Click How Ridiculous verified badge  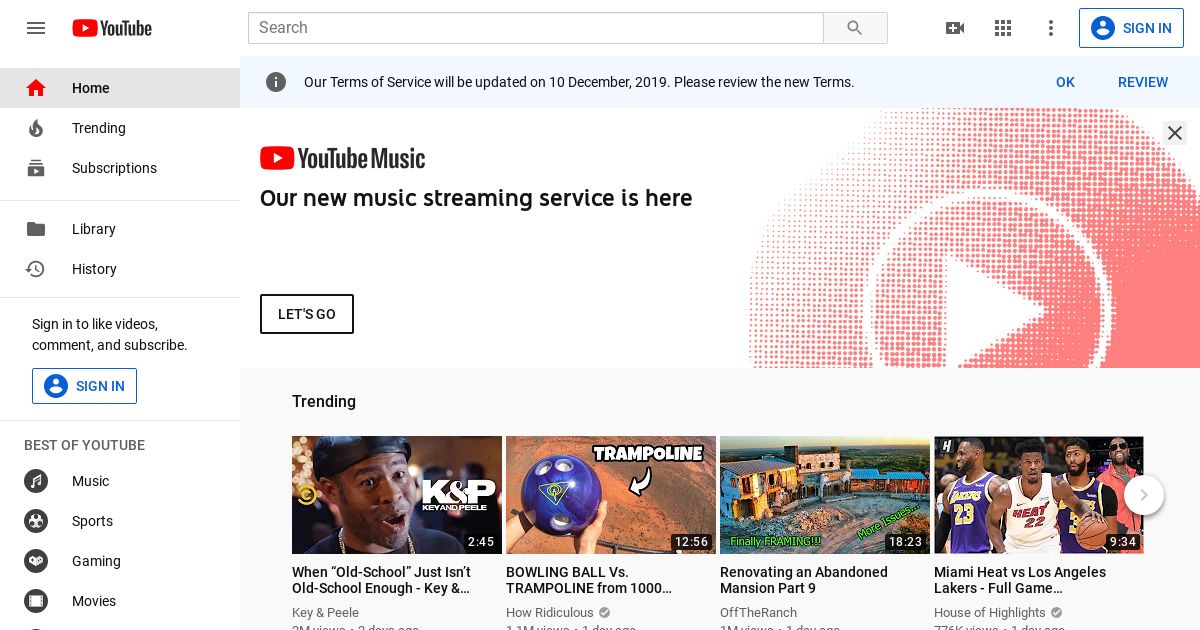[604, 613]
